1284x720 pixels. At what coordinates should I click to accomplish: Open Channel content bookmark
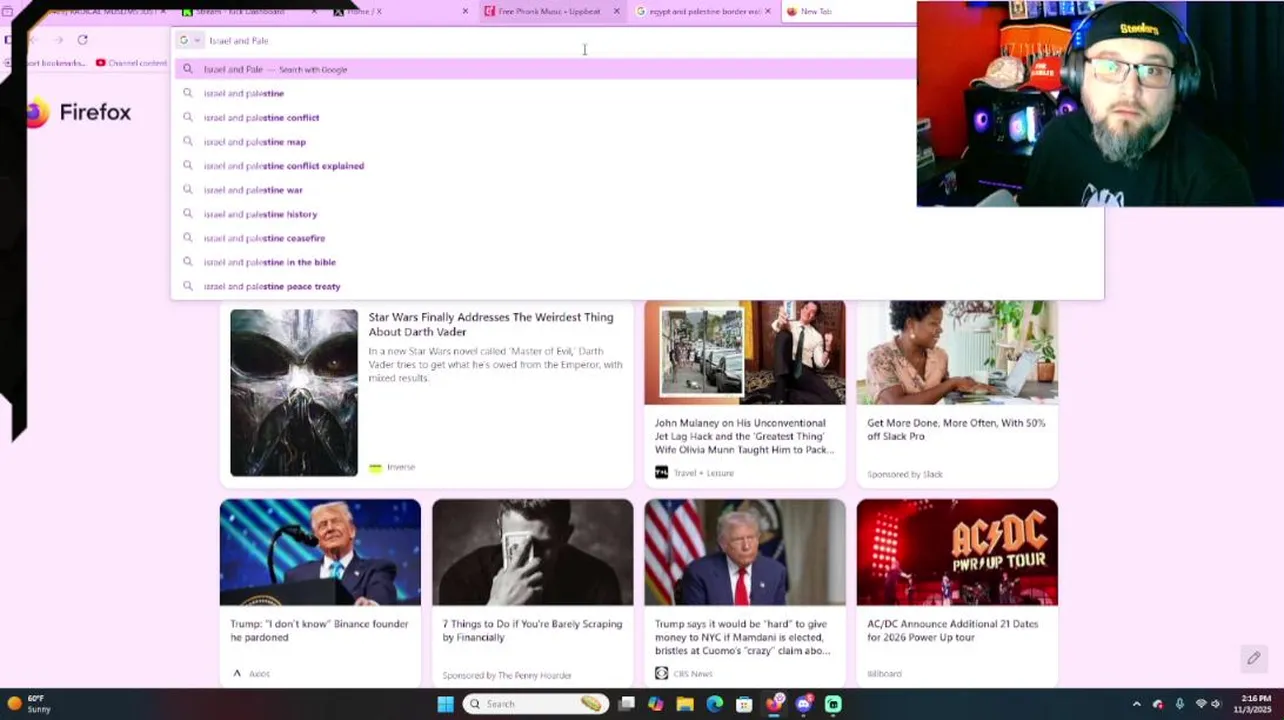(131, 63)
